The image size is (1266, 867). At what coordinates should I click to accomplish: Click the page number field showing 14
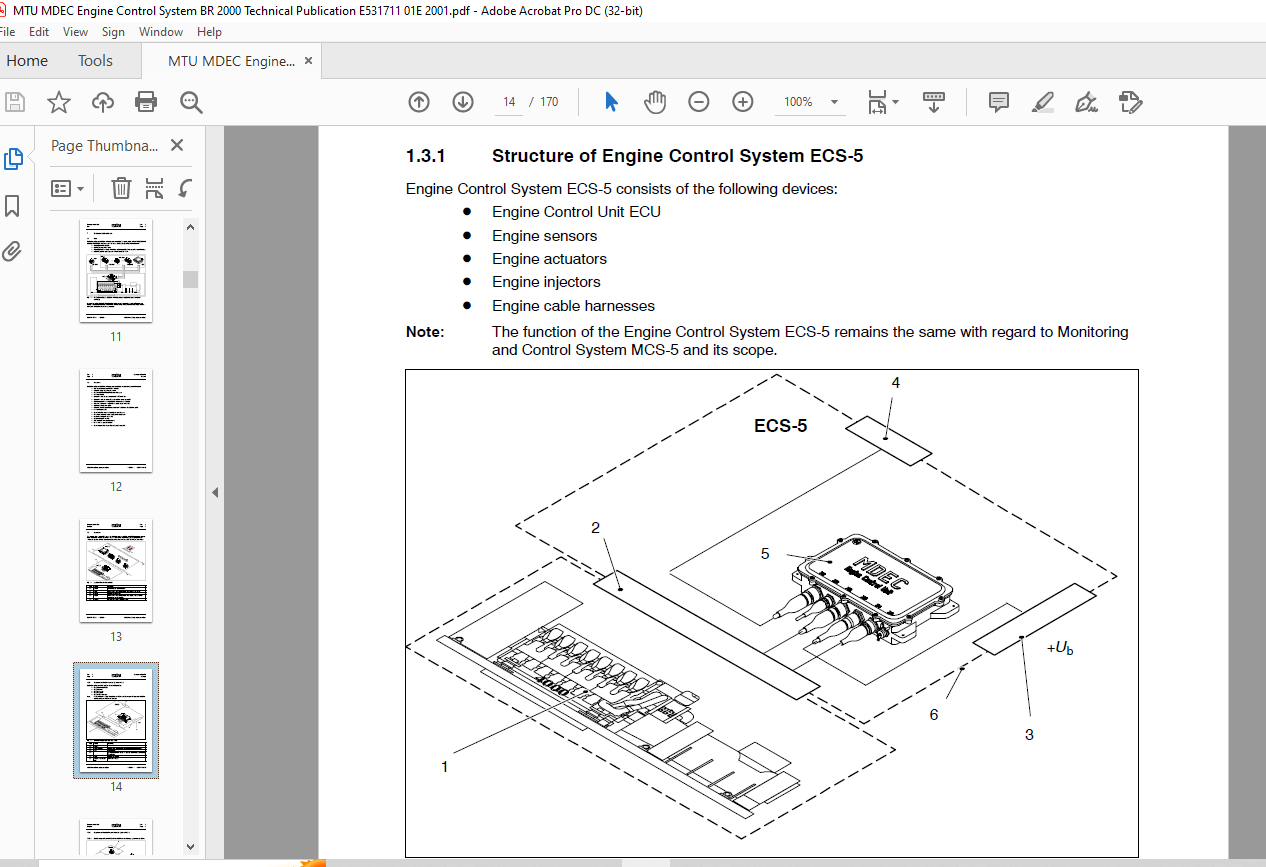point(510,102)
